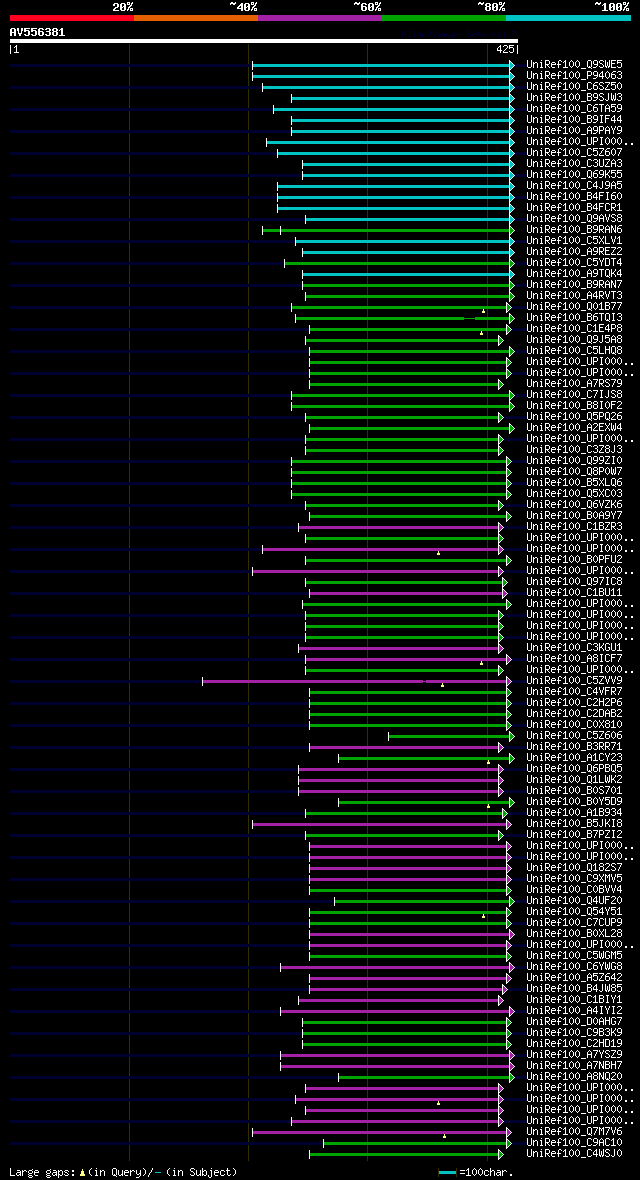The height and width of the screenshot is (1180, 640).
Task: Select the last hit UniRef100_C4WSJ0
Action: 574,1153
